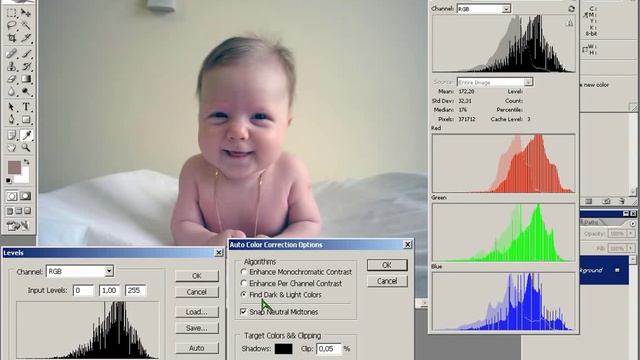Open Channel dropdown in Histogram panel
The image size is (640, 360).
pyautogui.click(x=506, y=9)
